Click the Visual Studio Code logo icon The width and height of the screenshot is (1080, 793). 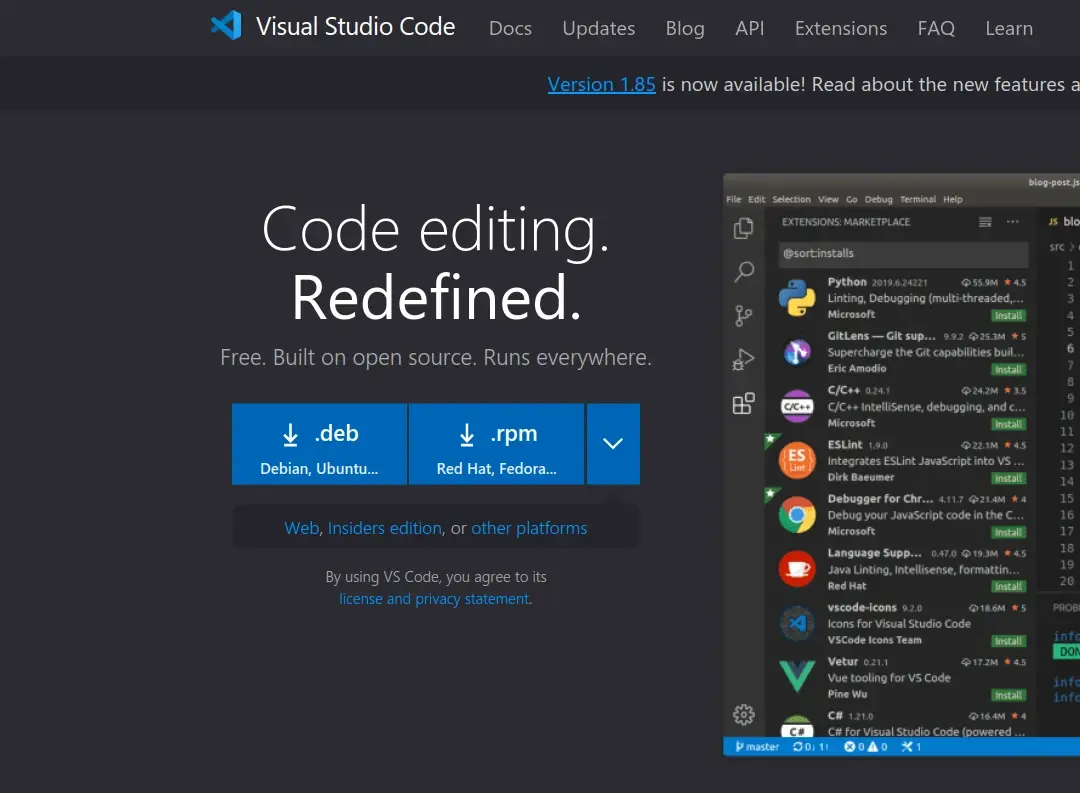coord(226,27)
